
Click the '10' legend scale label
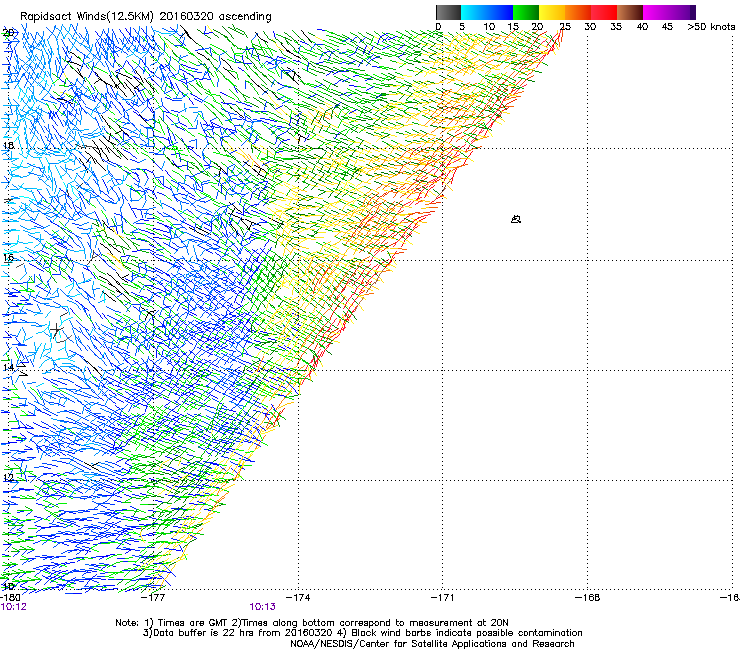[489, 26]
